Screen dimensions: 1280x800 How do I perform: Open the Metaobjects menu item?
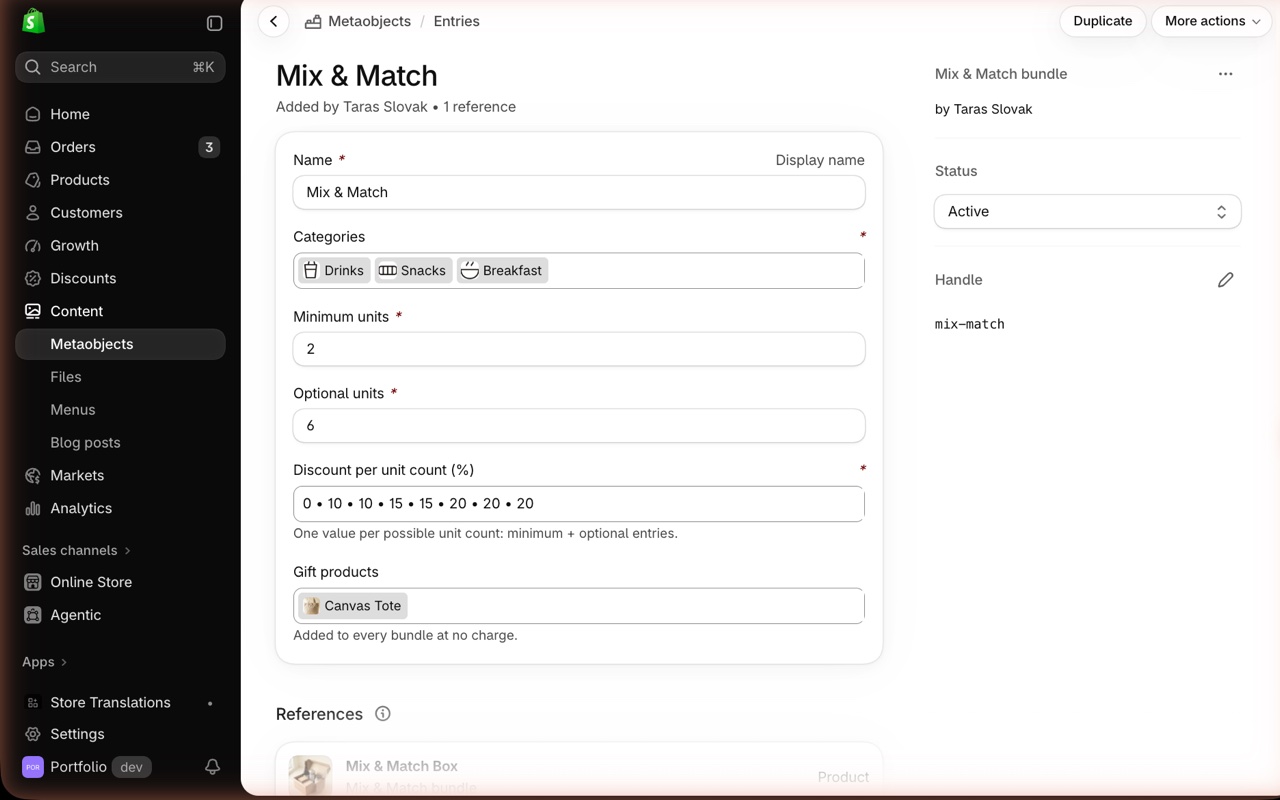click(120, 344)
